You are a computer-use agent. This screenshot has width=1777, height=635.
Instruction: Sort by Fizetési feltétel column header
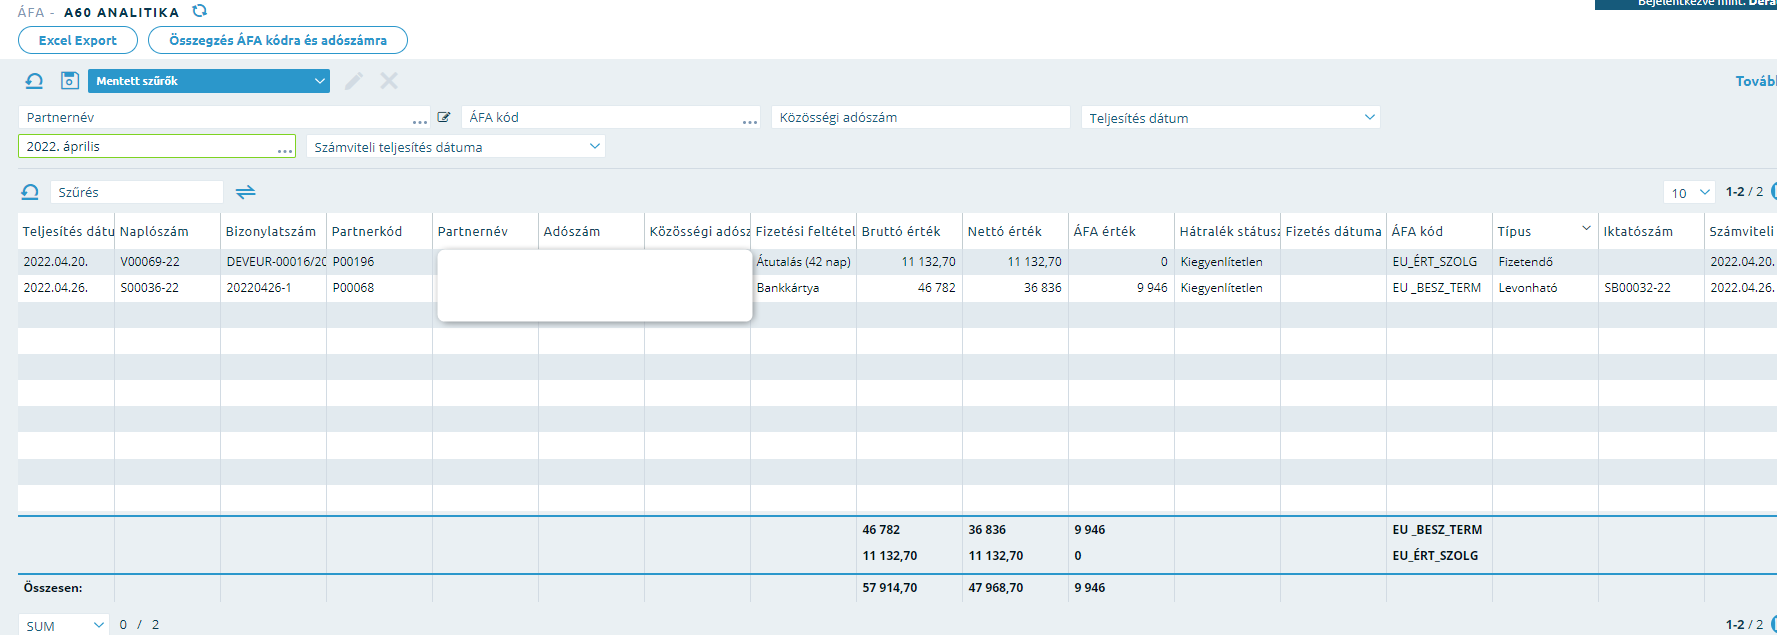pyautogui.click(x=805, y=231)
